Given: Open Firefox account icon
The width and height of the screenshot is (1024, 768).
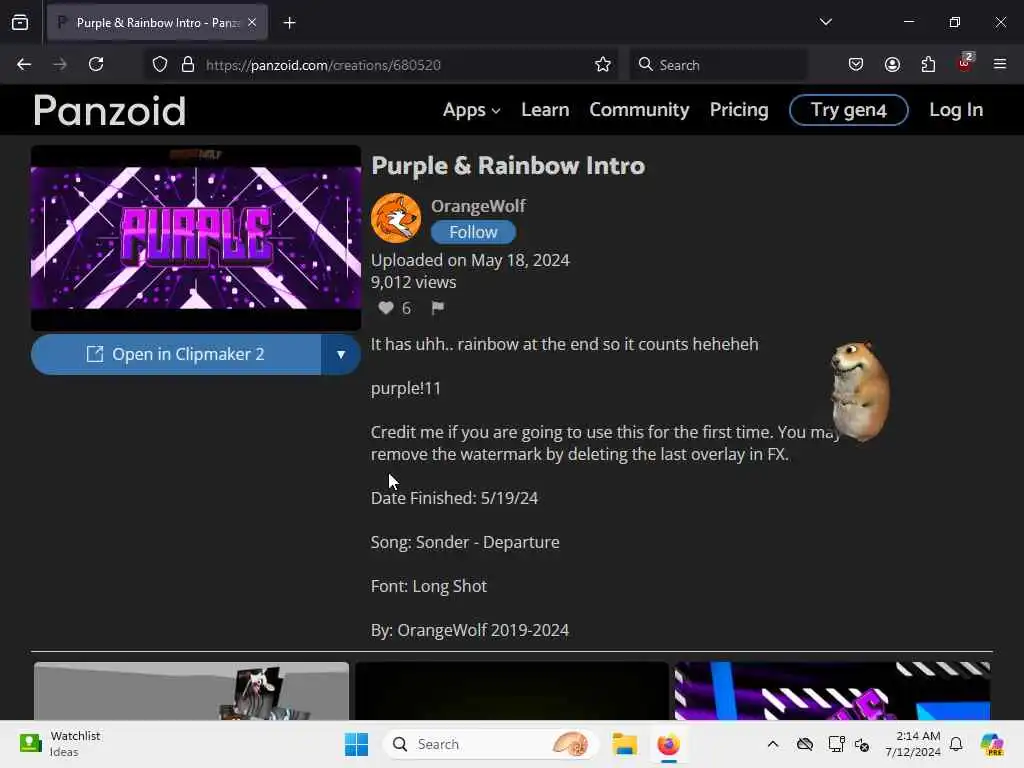Looking at the screenshot, I should (x=892, y=65).
